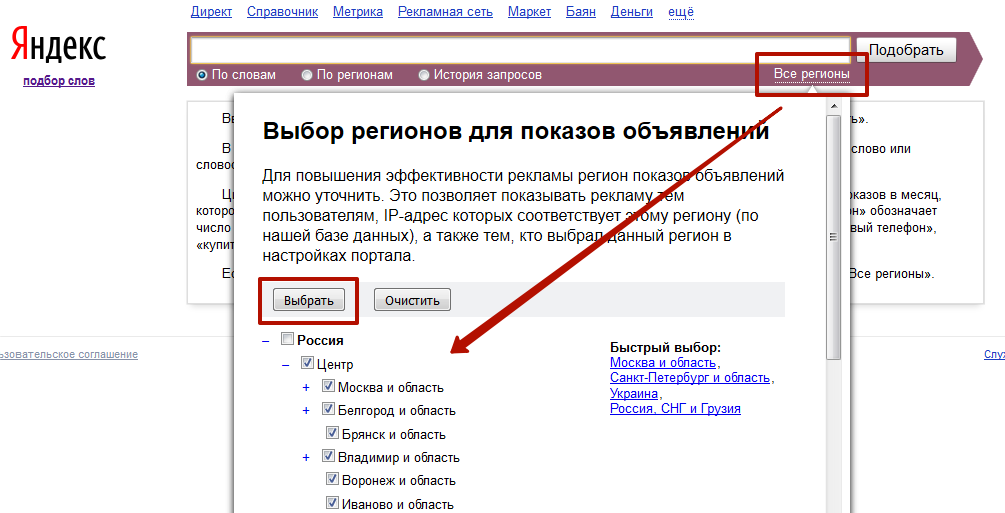The height and width of the screenshot is (513, 1005).
Task: Click the Яндекс logo
Action: [58, 46]
